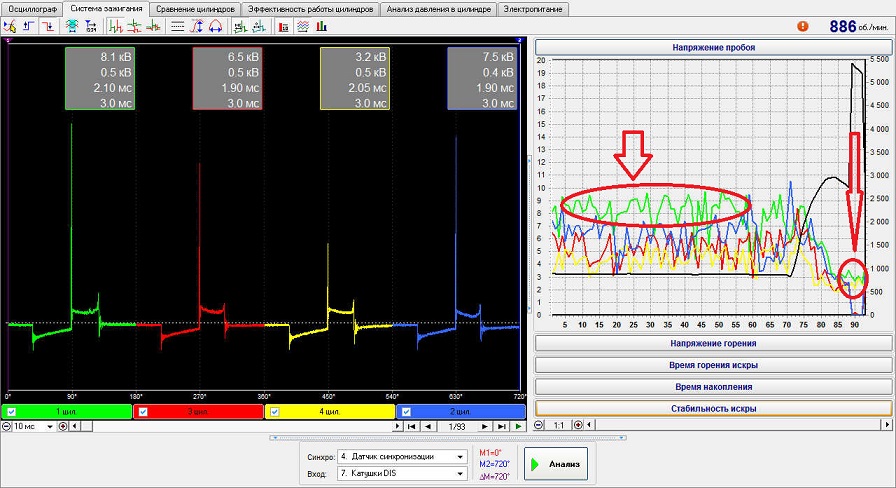Choose the rising edge trigger icon
Viewport: 896px width, 488px height.
(29, 26)
